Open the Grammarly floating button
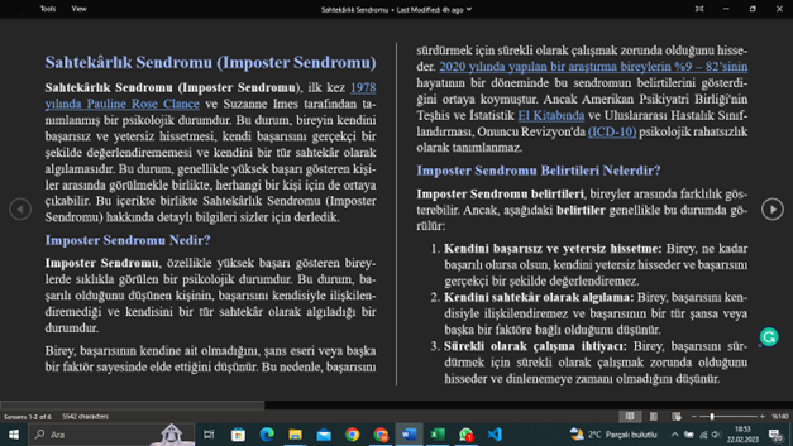This screenshot has width=793, height=446. (769, 337)
